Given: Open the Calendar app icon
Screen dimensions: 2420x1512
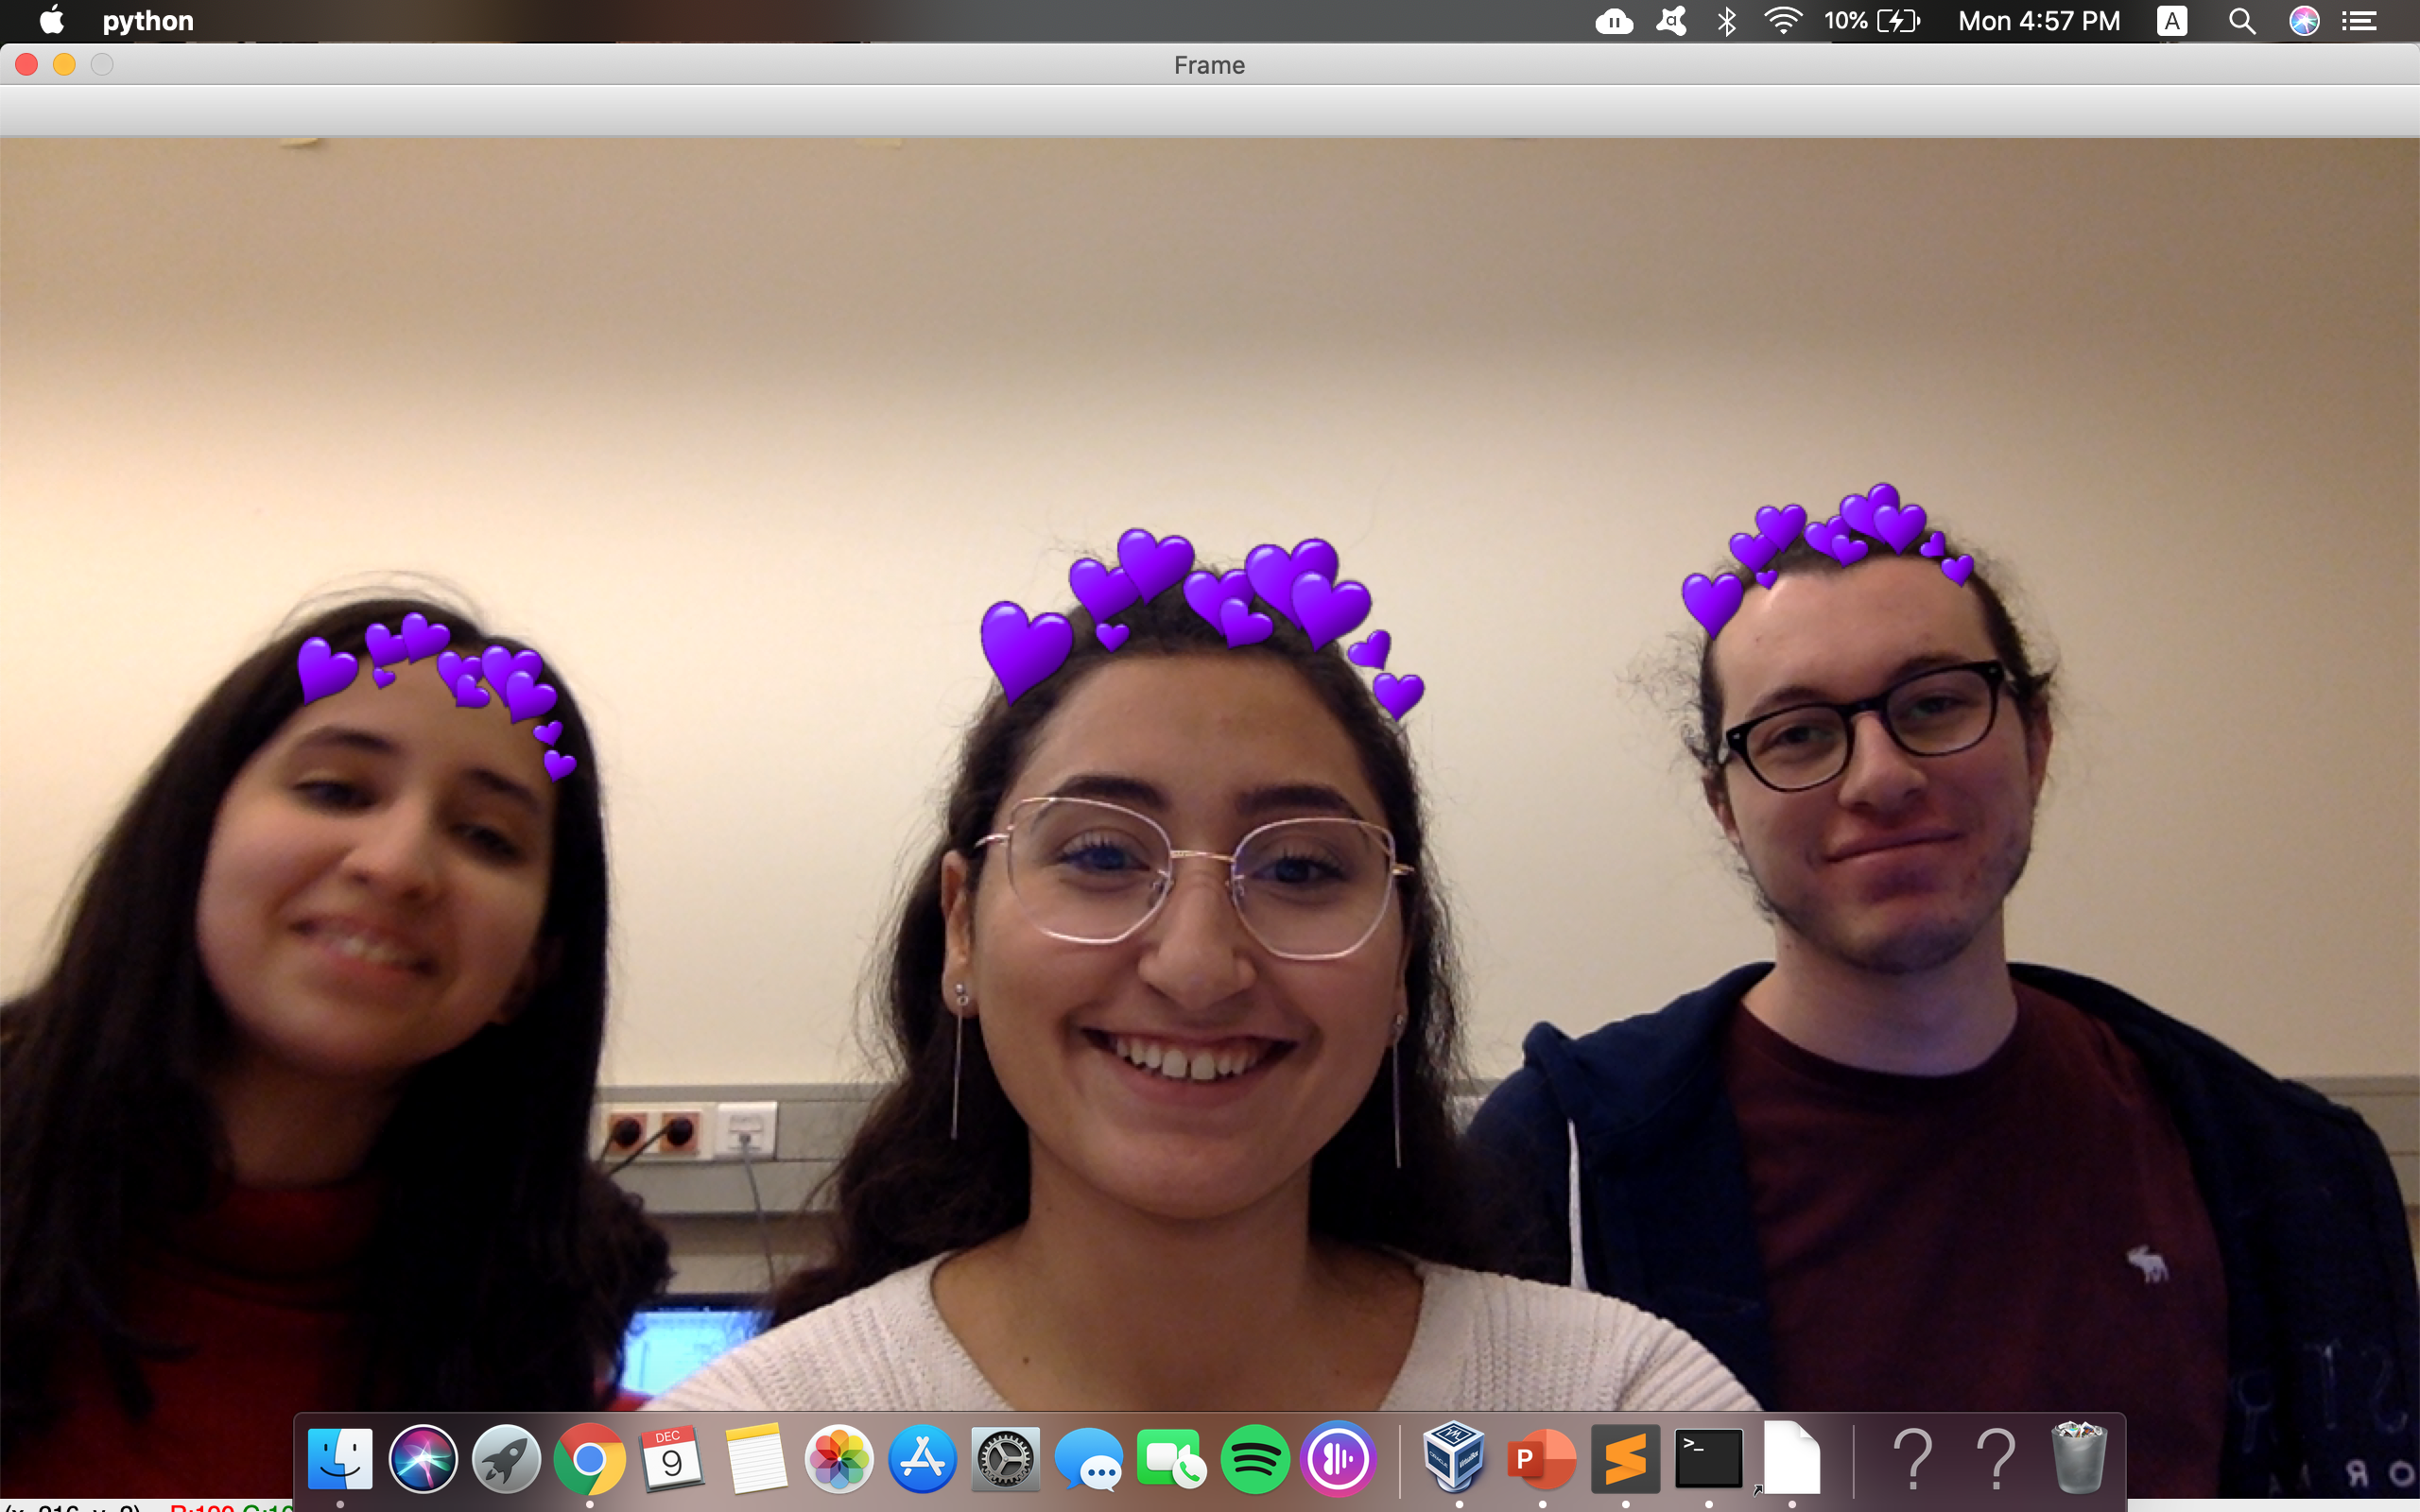Looking at the screenshot, I should tap(672, 1459).
